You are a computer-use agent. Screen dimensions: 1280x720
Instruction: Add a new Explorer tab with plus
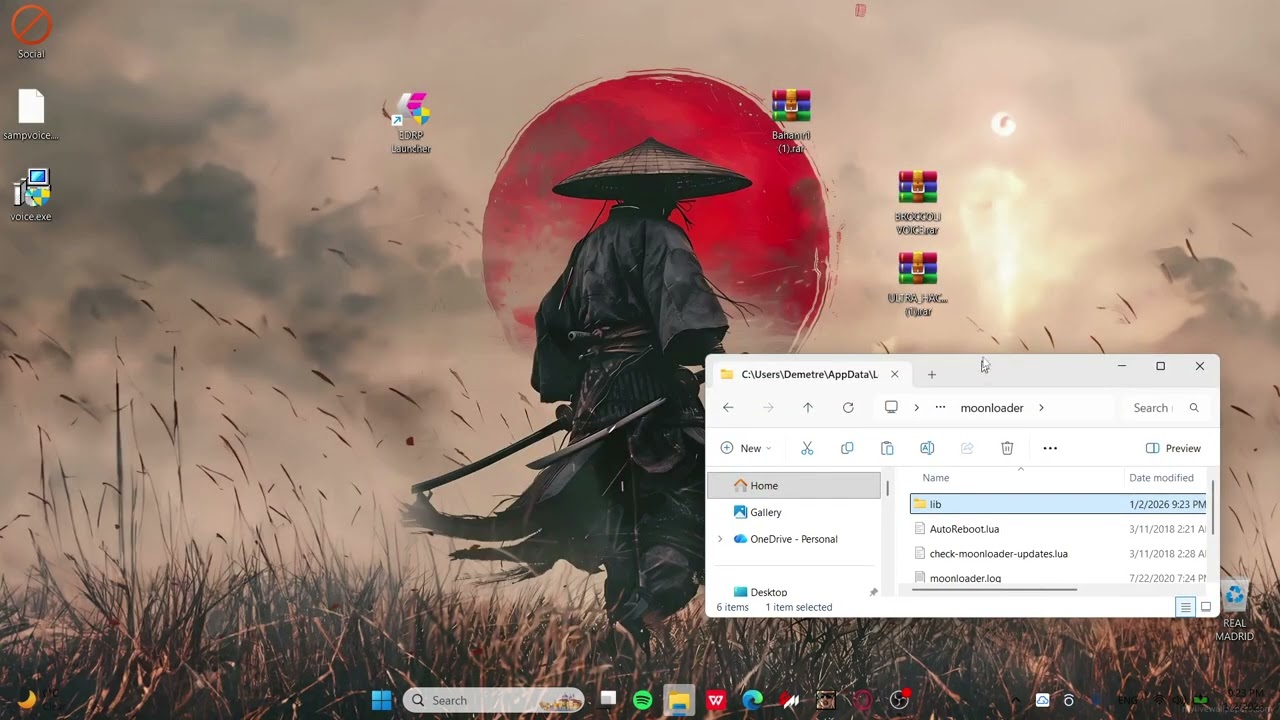point(931,375)
